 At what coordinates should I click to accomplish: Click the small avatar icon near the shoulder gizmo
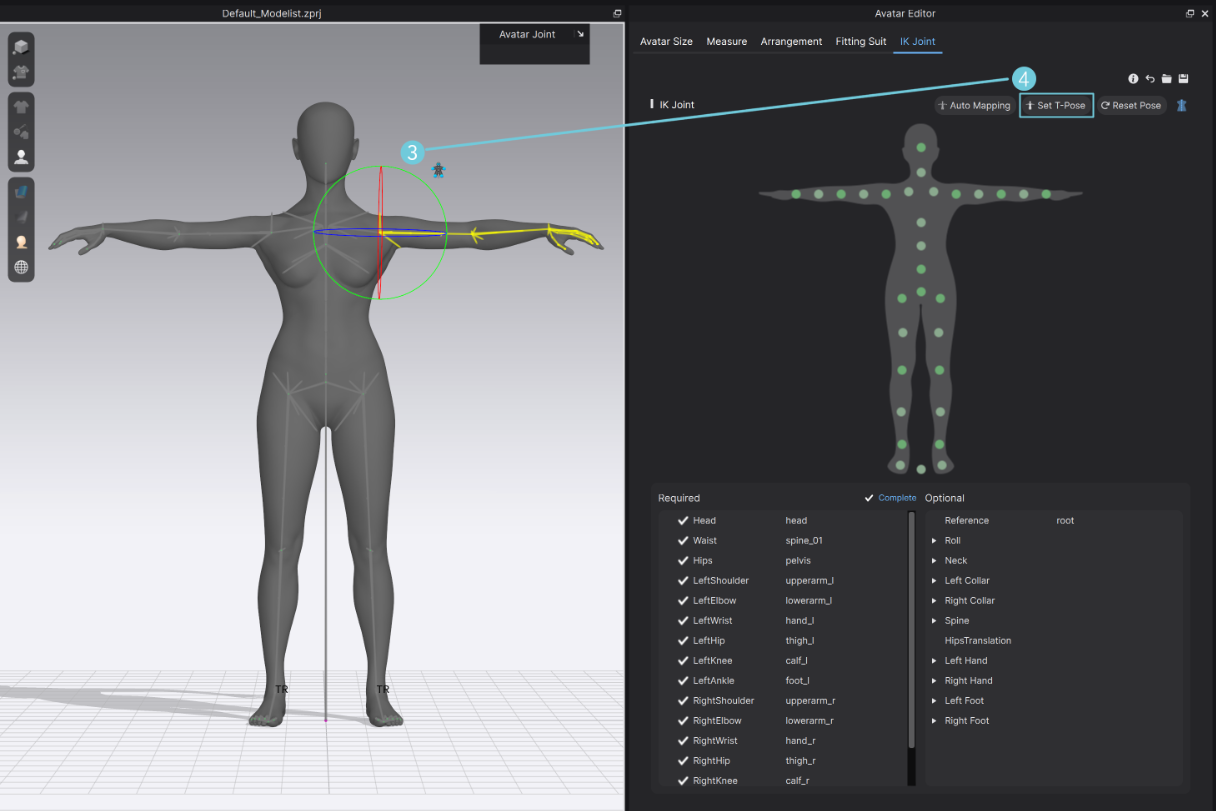(x=438, y=170)
